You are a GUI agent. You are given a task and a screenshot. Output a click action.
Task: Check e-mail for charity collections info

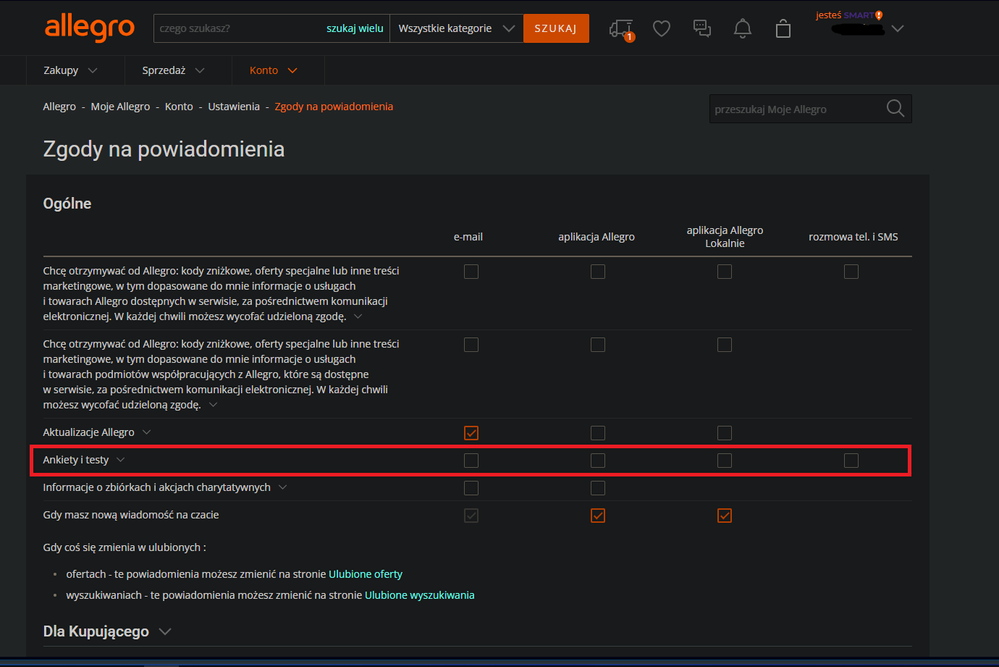[x=471, y=488]
